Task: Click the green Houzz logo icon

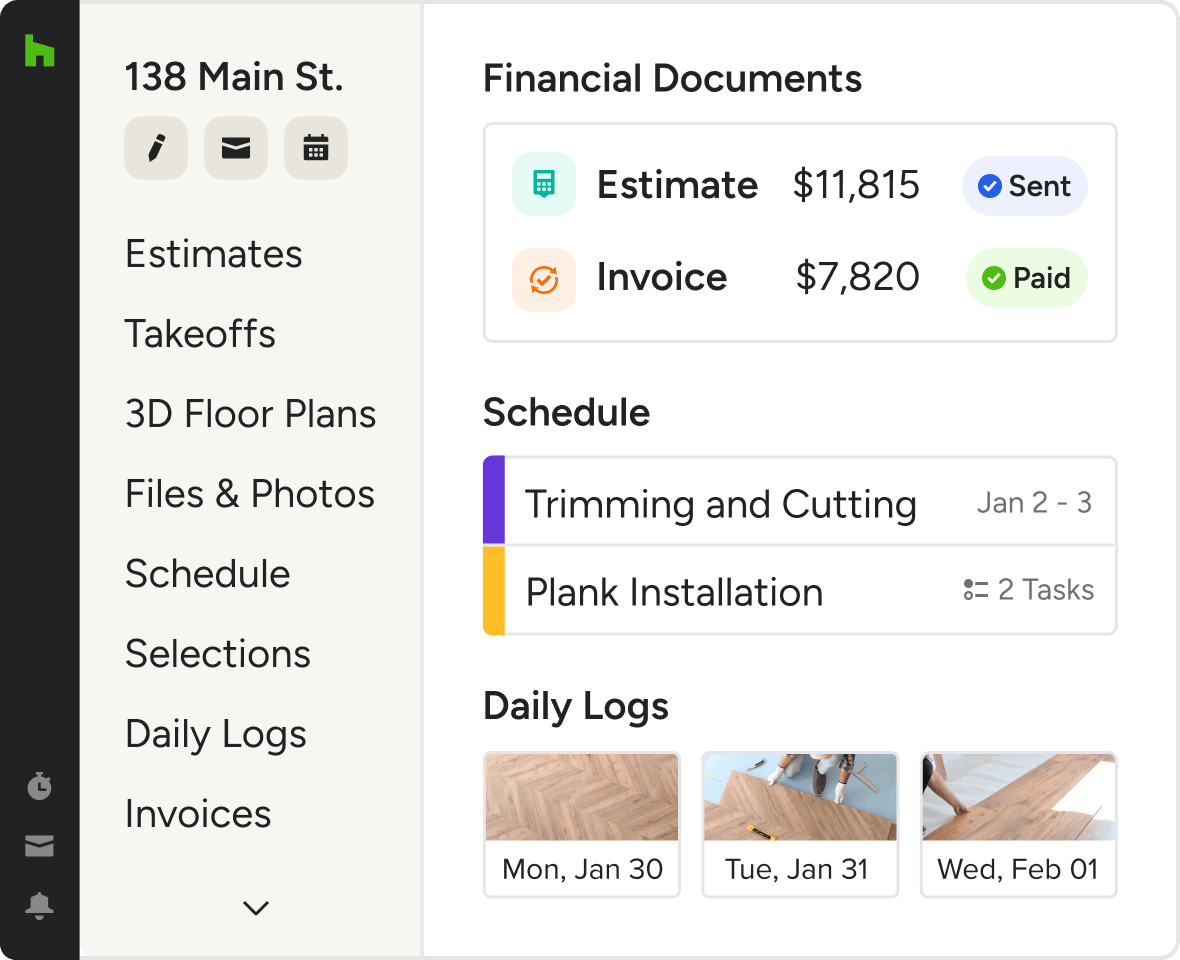Action: (x=40, y=50)
